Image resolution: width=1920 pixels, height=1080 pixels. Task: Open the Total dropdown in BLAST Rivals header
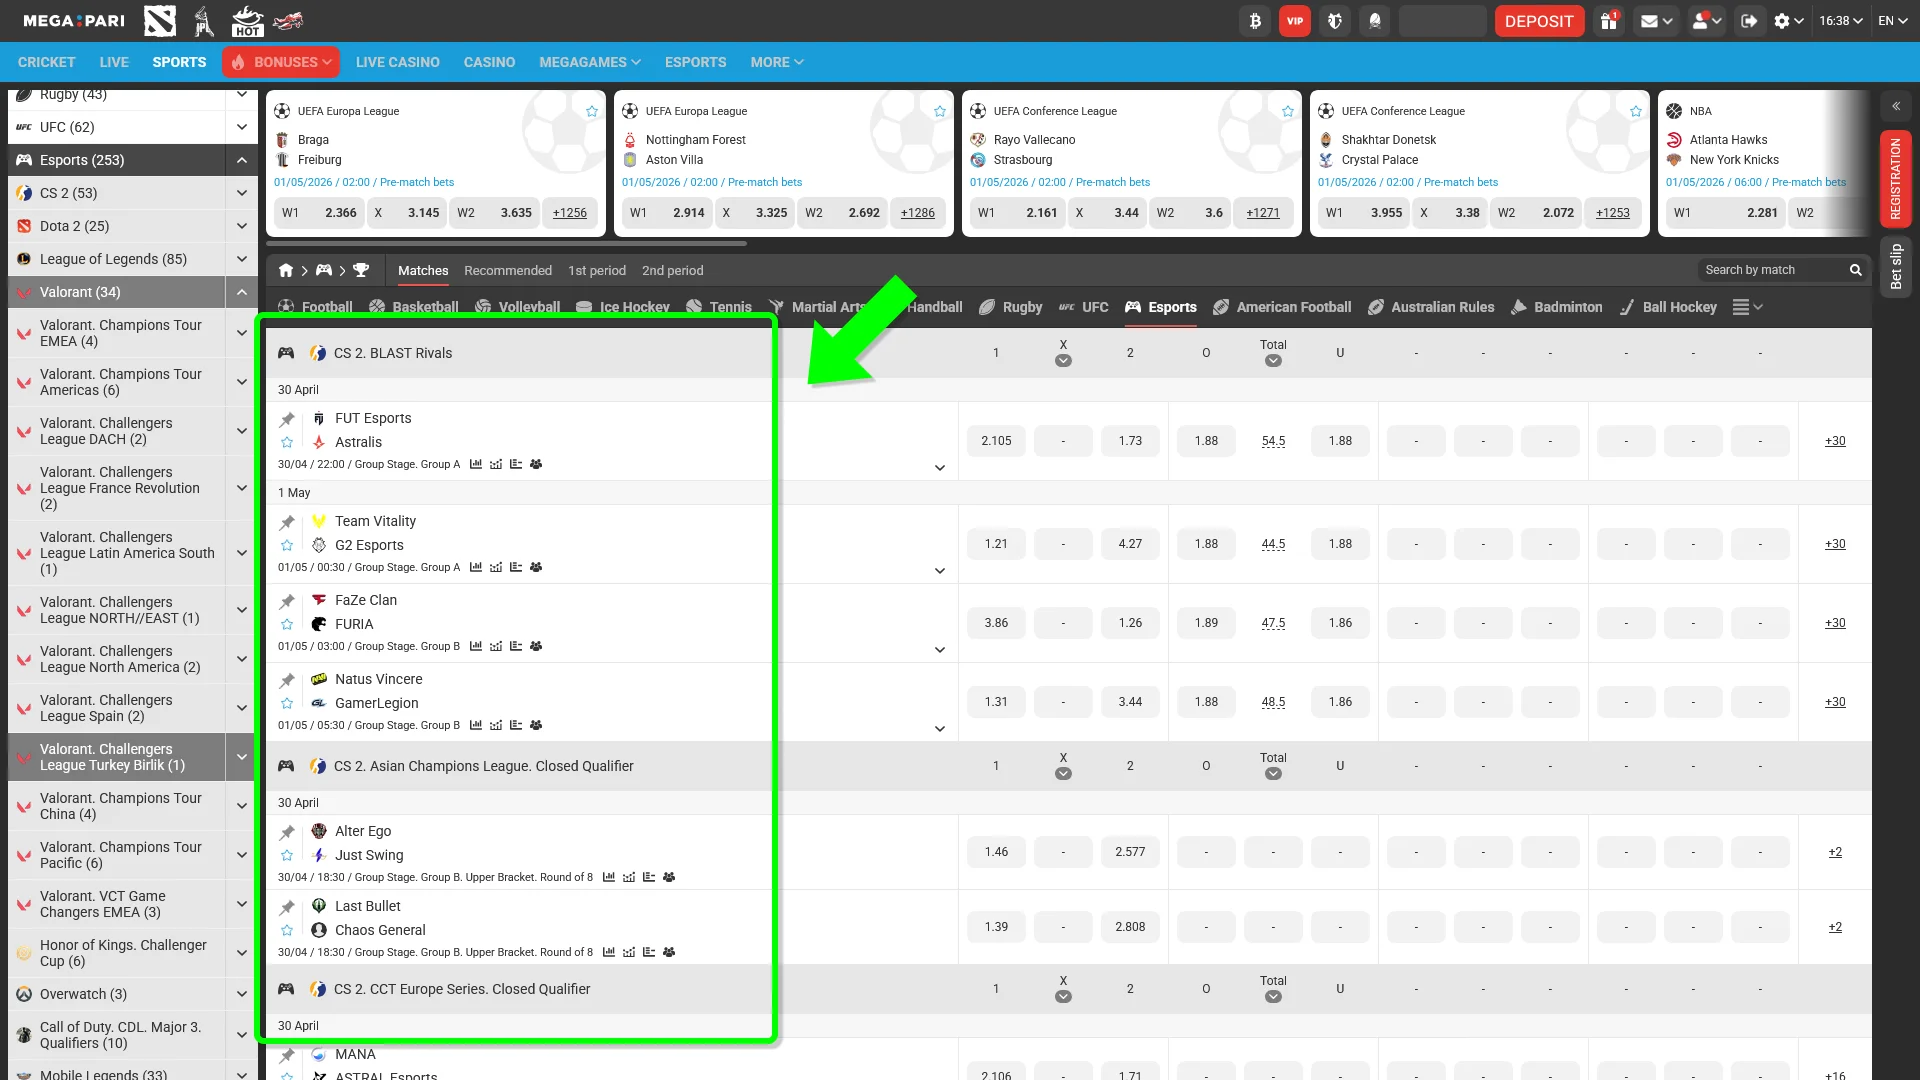1273,361
